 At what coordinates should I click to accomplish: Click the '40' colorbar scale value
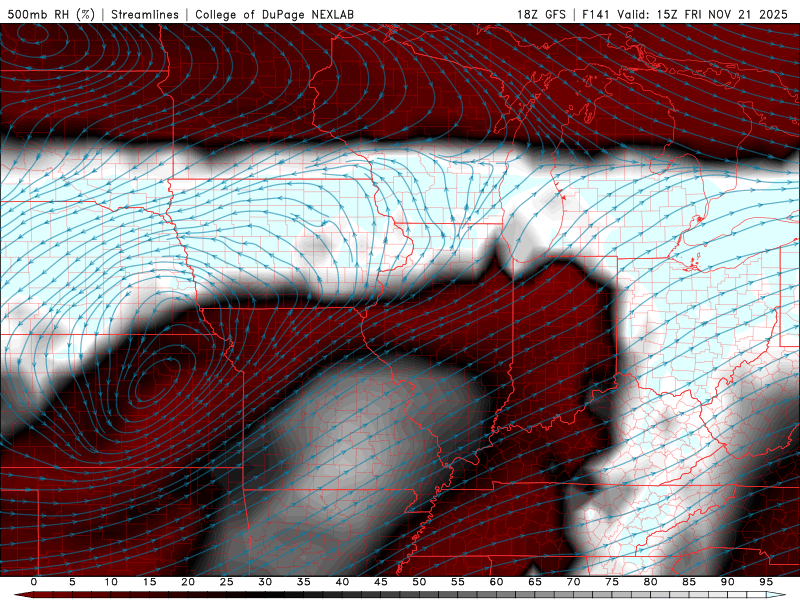342,582
